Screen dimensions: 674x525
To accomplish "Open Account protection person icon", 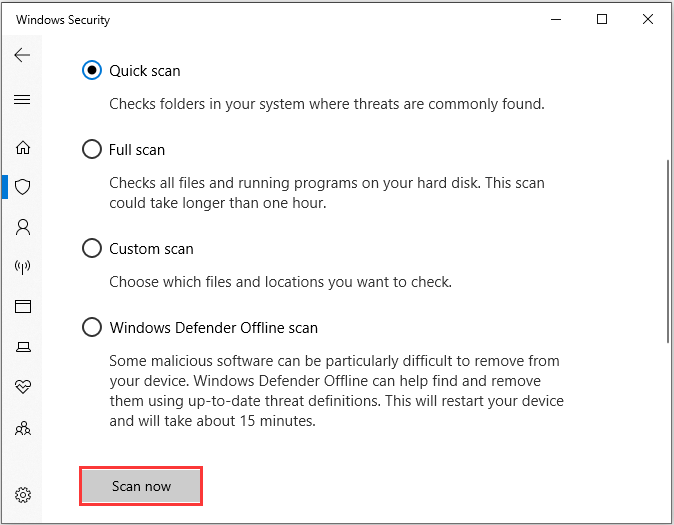I will [23, 227].
